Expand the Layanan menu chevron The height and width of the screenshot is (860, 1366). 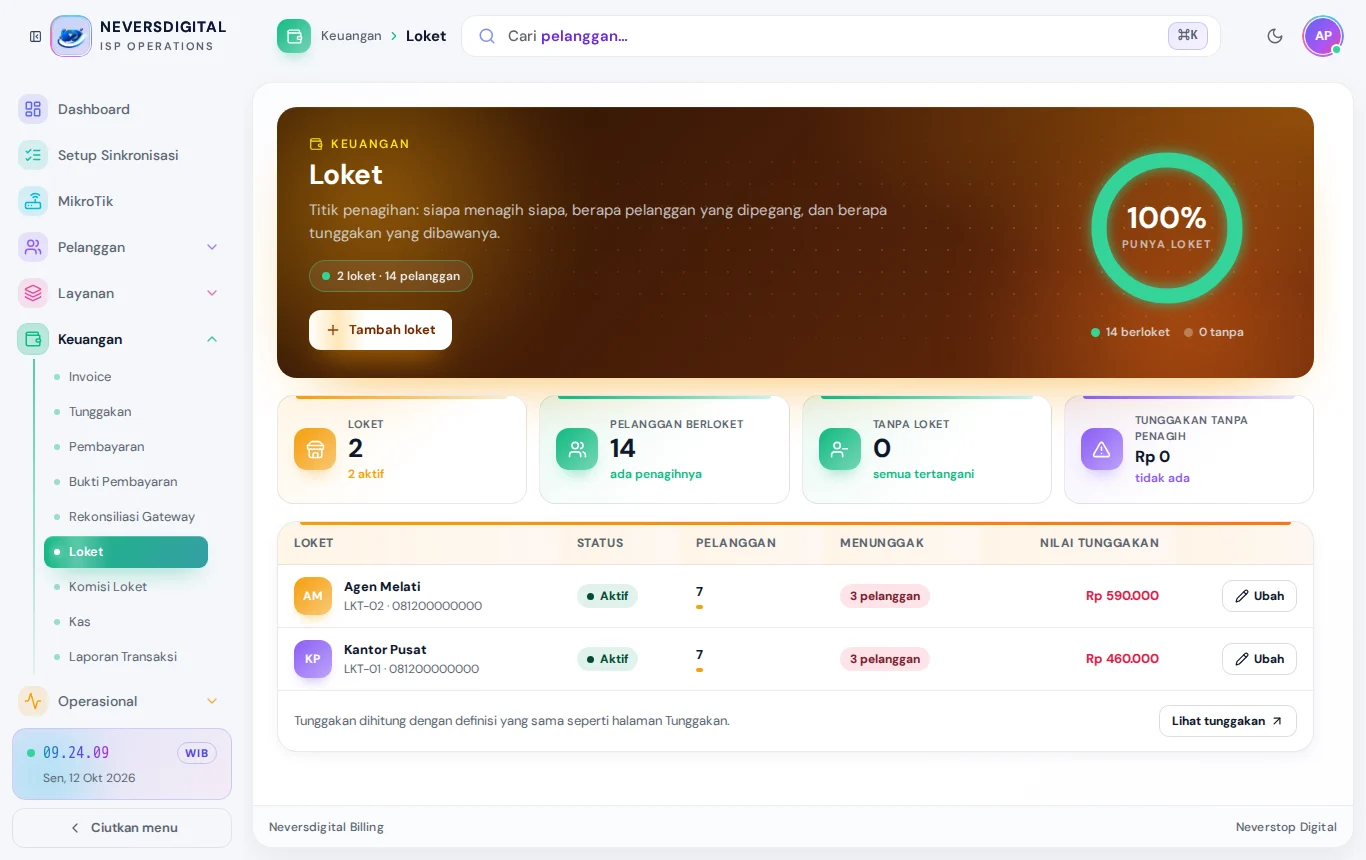[212, 293]
